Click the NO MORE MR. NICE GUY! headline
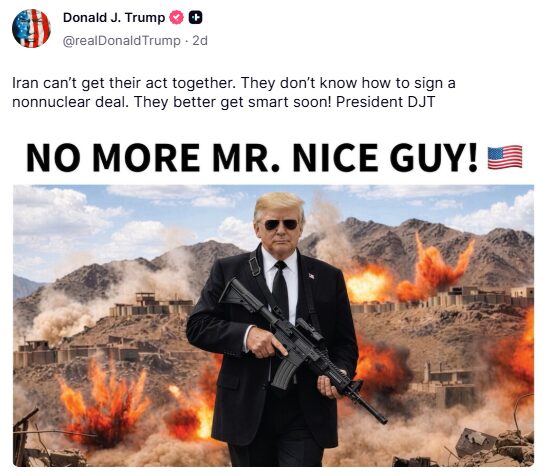Viewport: 548px width, 476px height. [252, 158]
